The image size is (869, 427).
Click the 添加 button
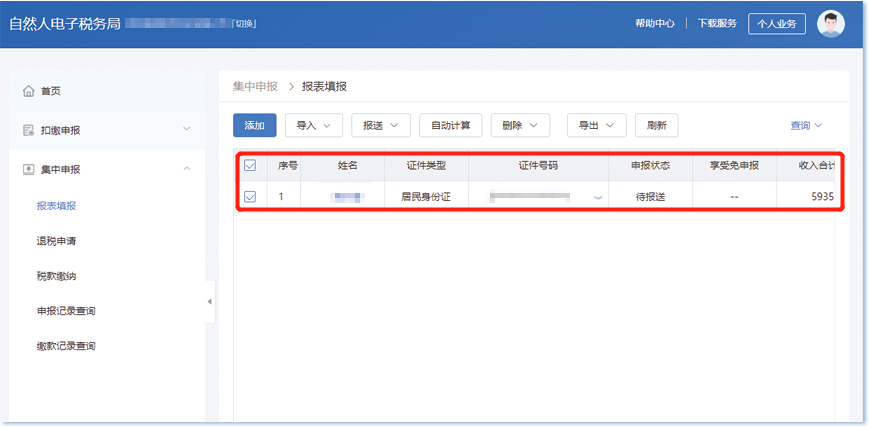tap(254, 125)
